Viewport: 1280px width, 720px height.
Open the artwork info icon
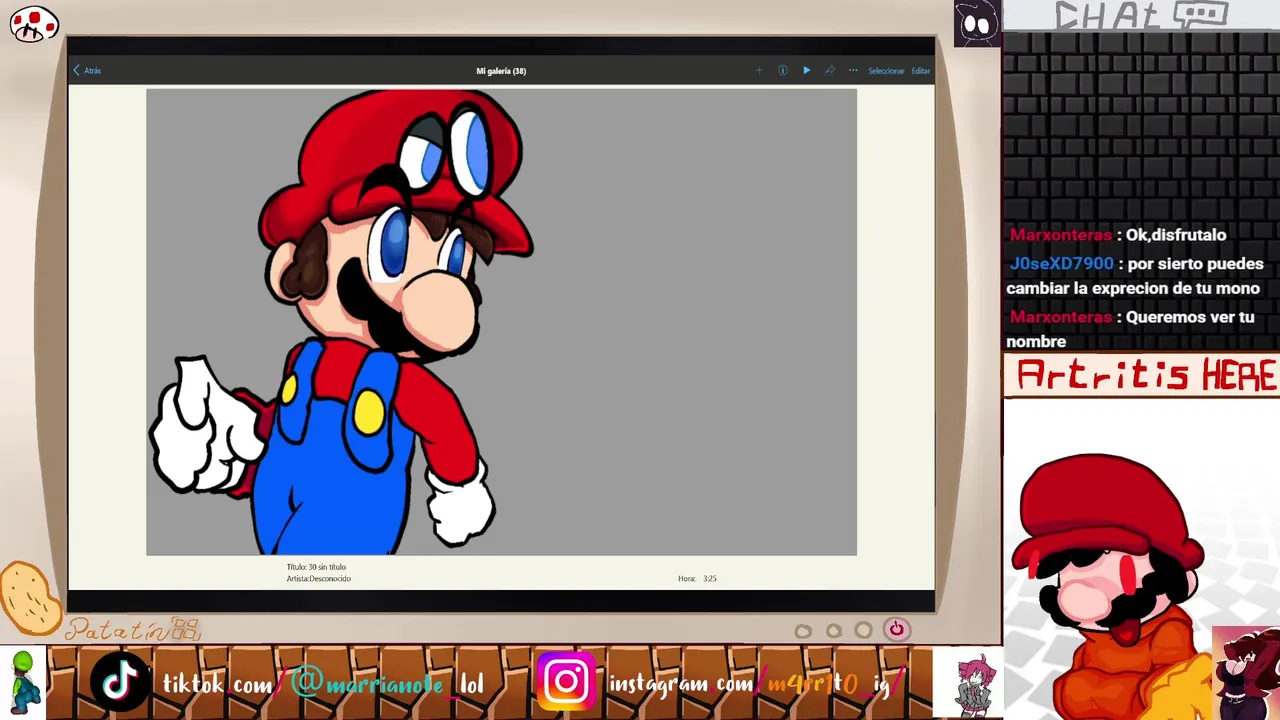(x=782, y=71)
